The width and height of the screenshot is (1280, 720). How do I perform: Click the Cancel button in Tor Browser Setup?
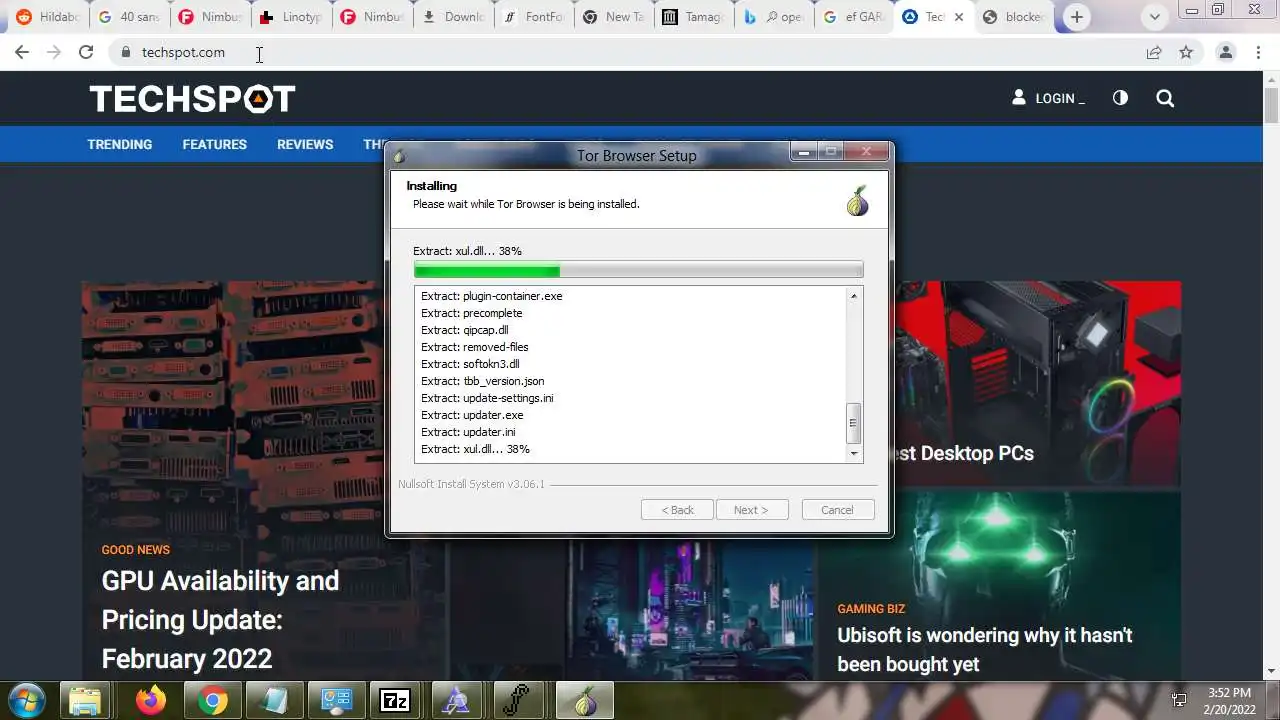(x=837, y=510)
